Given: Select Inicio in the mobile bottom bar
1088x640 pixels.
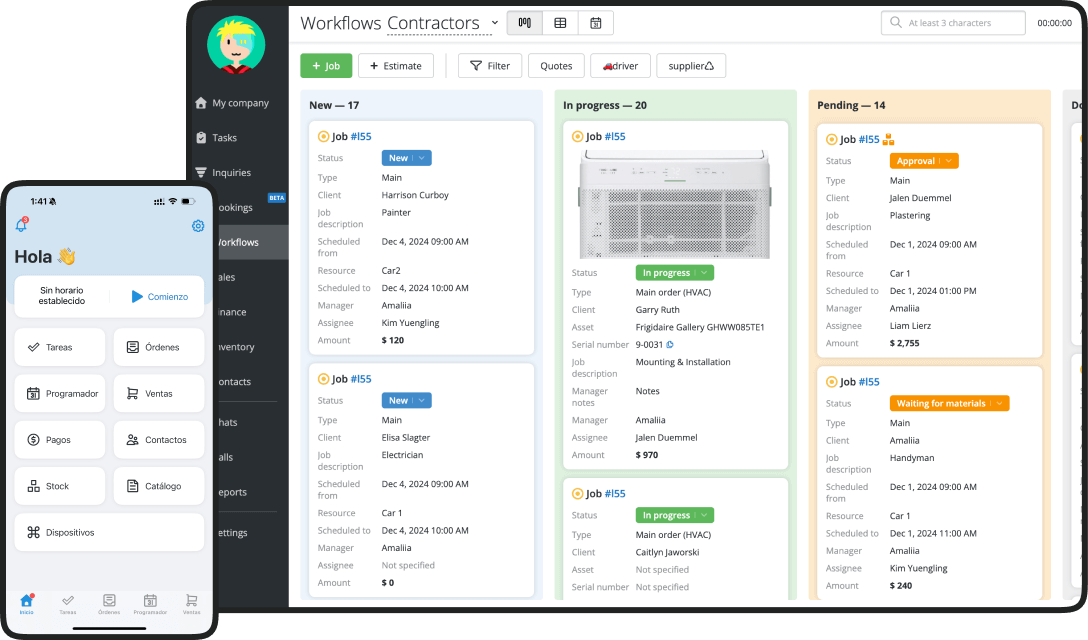Looking at the screenshot, I should tap(26, 603).
